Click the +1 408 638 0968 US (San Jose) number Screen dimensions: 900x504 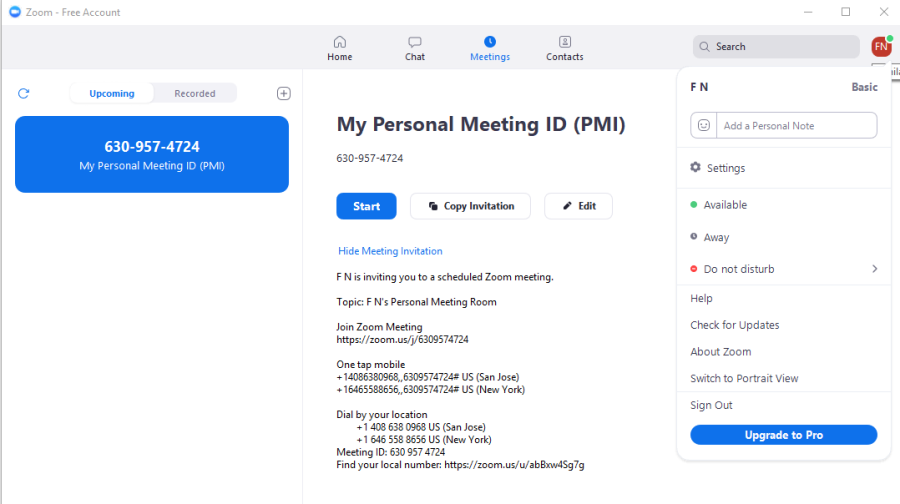(421, 427)
